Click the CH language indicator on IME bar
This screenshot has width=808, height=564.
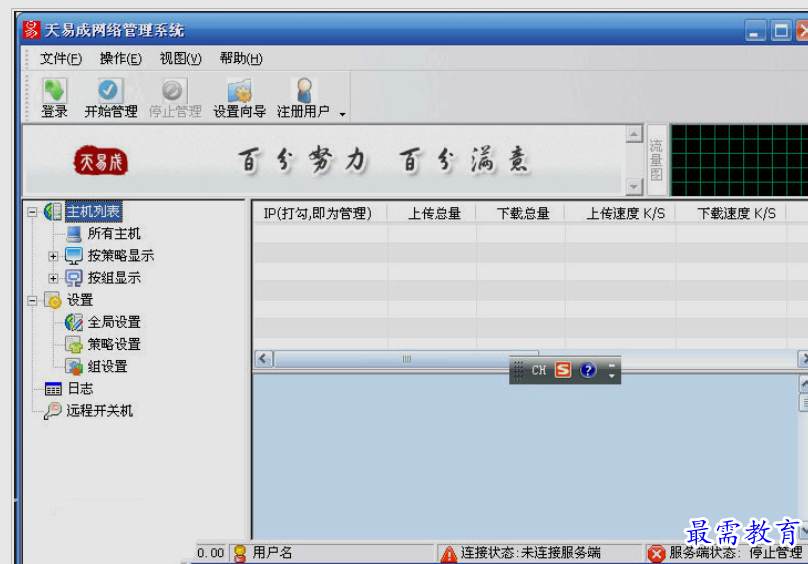point(538,370)
